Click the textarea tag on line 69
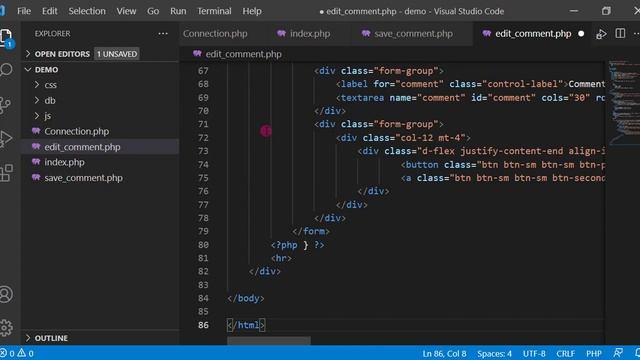Image resolution: width=640 pixels, height=360 pixels. pyautogui.click(x=360, y=98)
